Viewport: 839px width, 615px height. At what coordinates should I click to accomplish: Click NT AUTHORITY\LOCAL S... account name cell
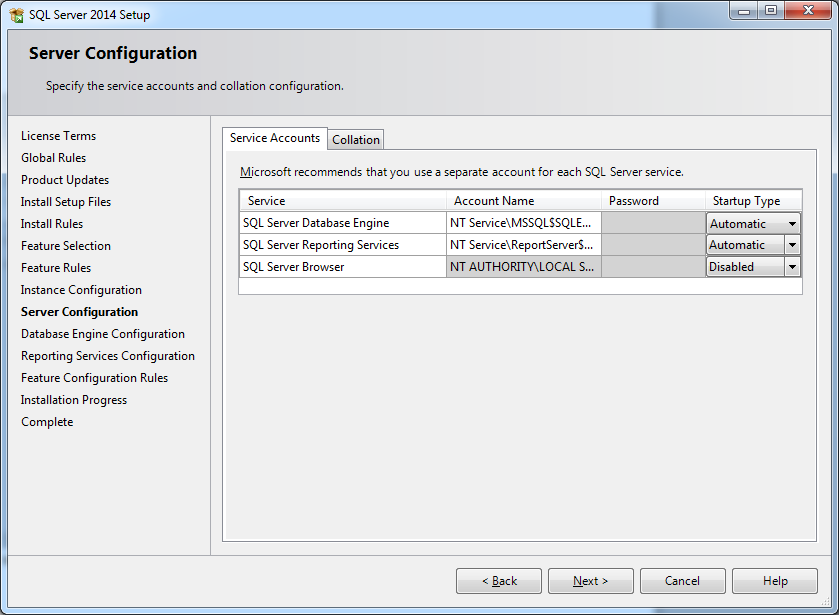point(524,267)
